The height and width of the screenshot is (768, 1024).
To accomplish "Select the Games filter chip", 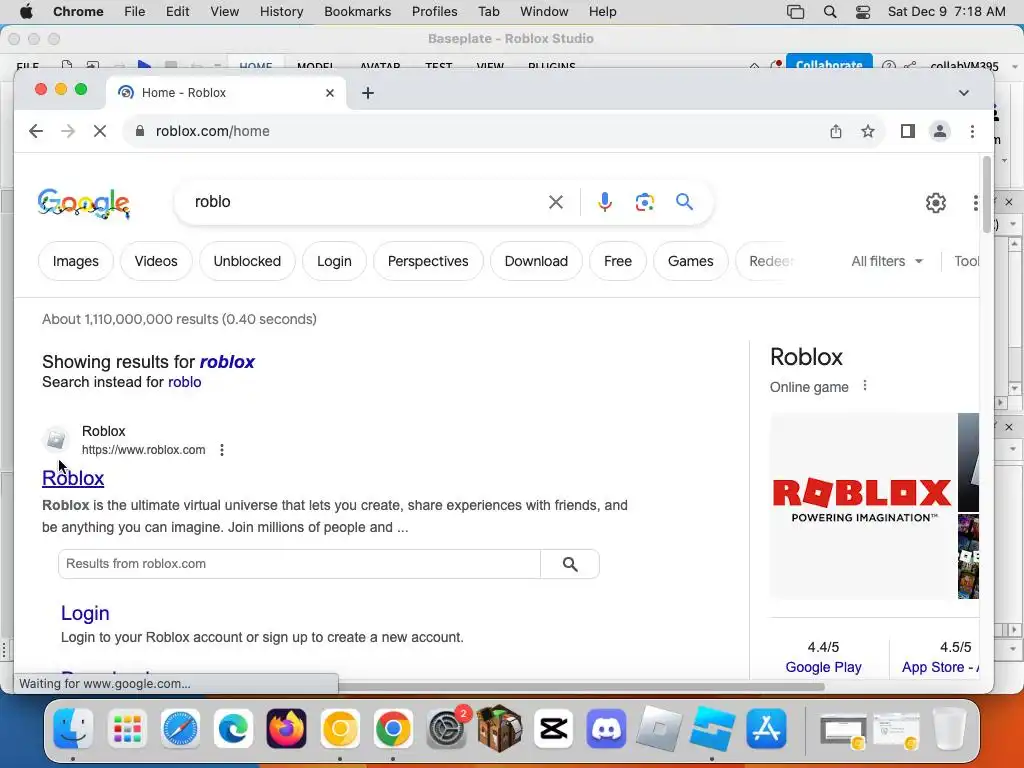I will [x=690, y=261].
